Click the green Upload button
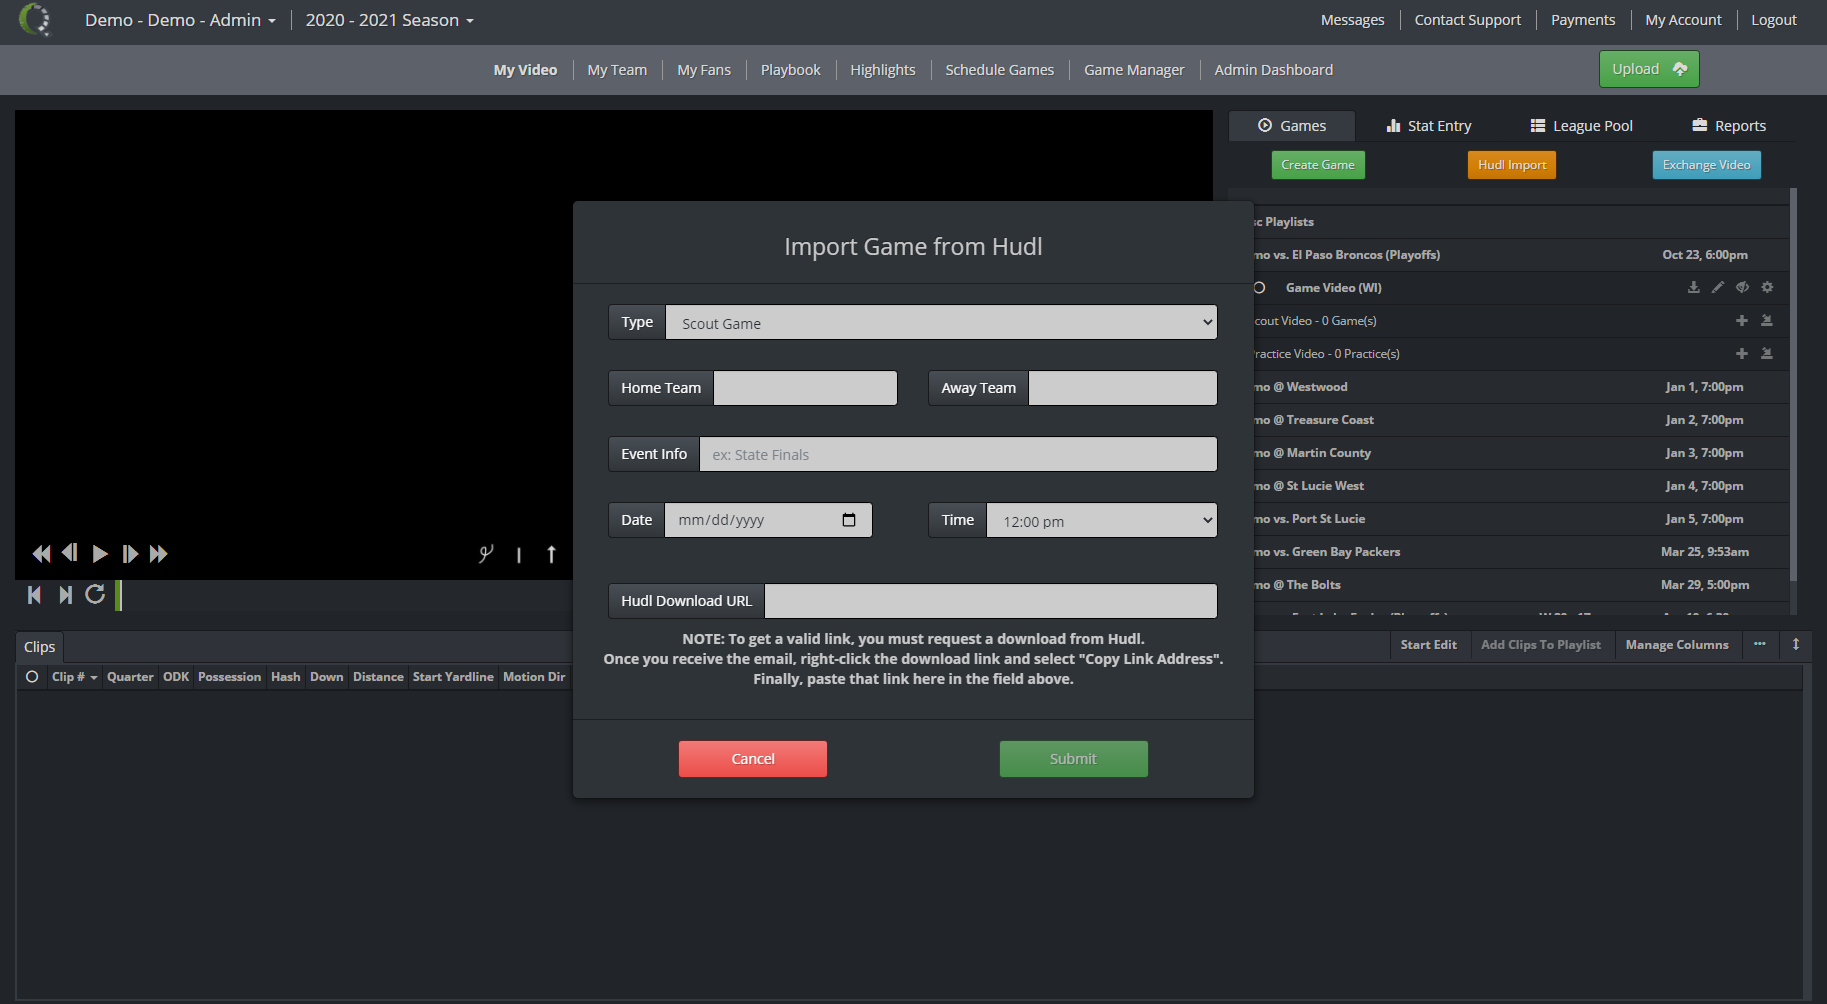The width and height of the screenshot is (1827, 1004). point(1649,69)
